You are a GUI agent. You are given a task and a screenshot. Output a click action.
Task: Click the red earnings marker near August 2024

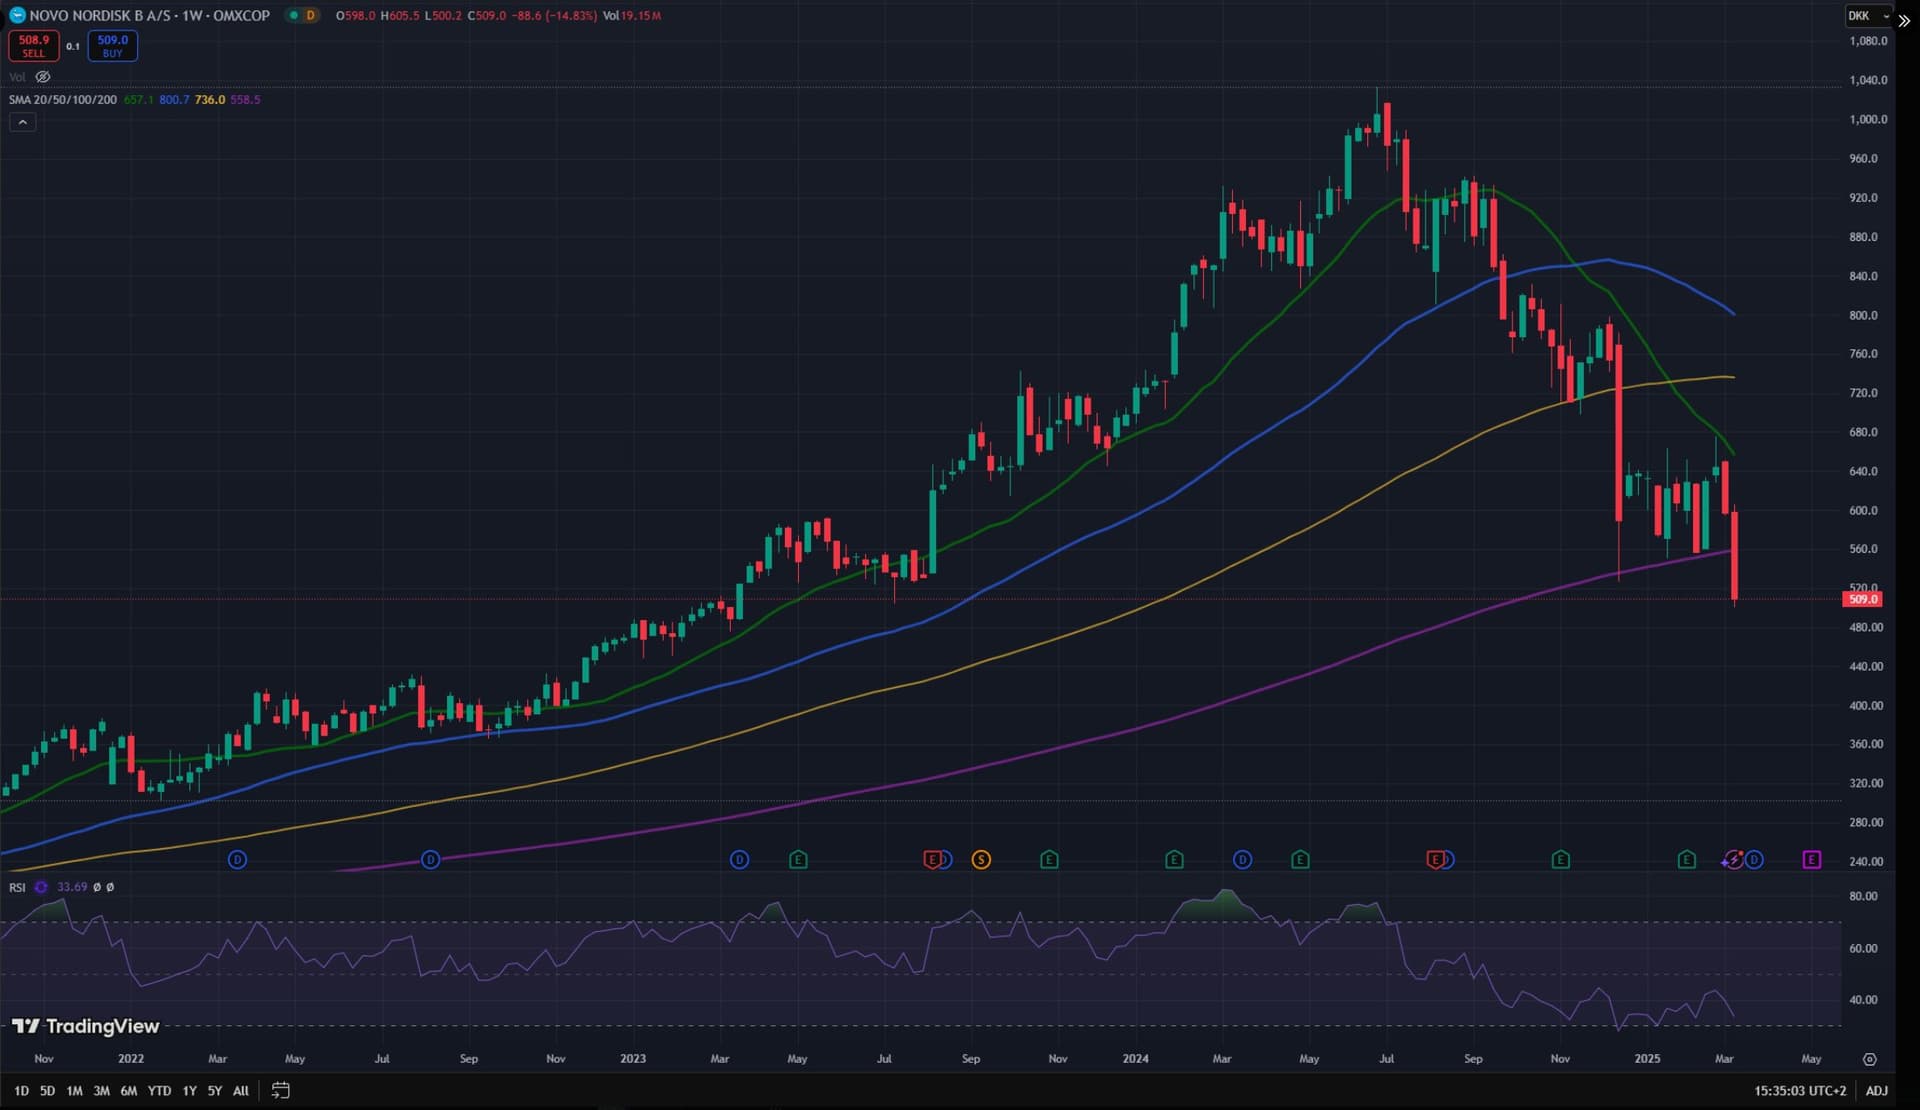pos(1435,860)
